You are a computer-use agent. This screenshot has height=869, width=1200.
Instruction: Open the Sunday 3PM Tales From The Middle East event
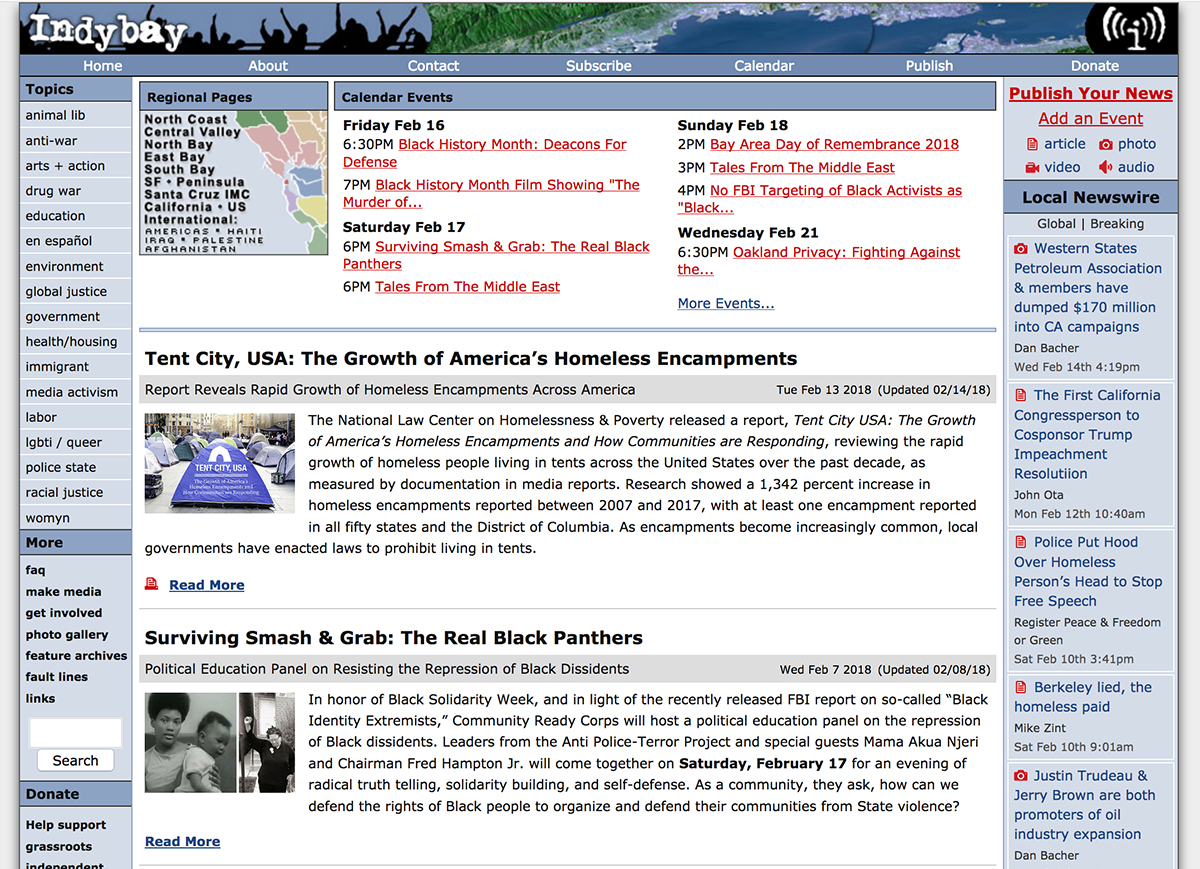802,167
